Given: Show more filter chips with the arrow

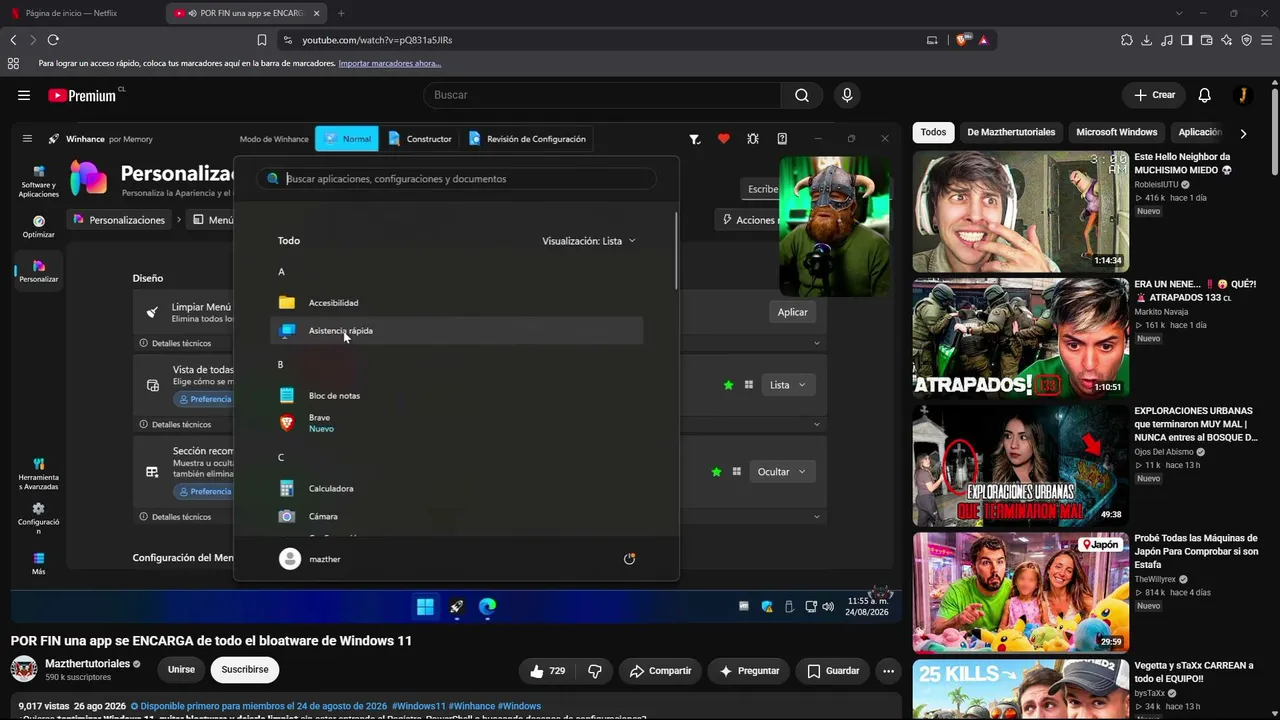Looking at the screenshot, I should (1243, 133).
